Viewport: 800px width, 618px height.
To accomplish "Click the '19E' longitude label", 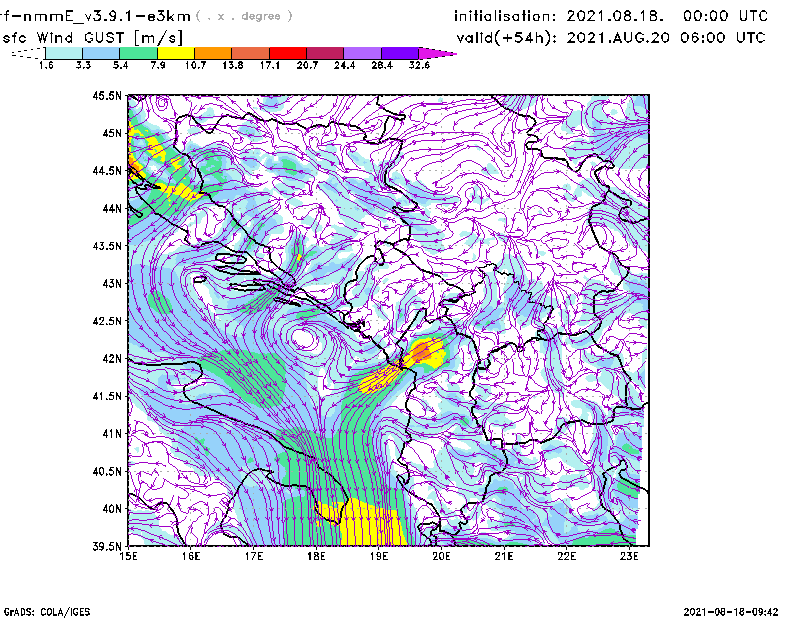I will pos(379,556).
